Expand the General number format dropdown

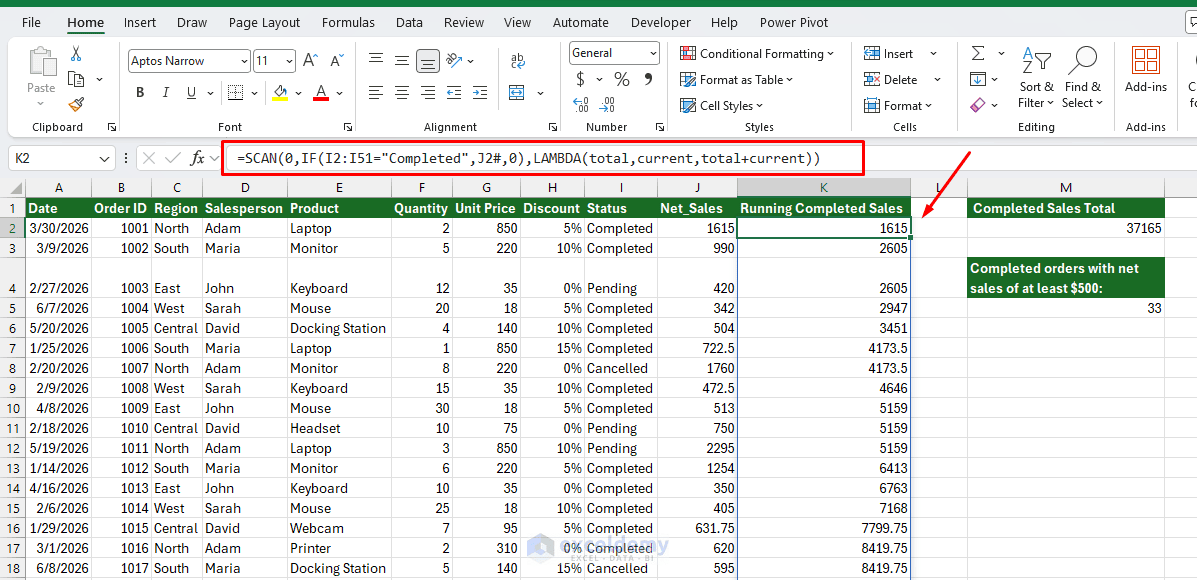(653, 53)
